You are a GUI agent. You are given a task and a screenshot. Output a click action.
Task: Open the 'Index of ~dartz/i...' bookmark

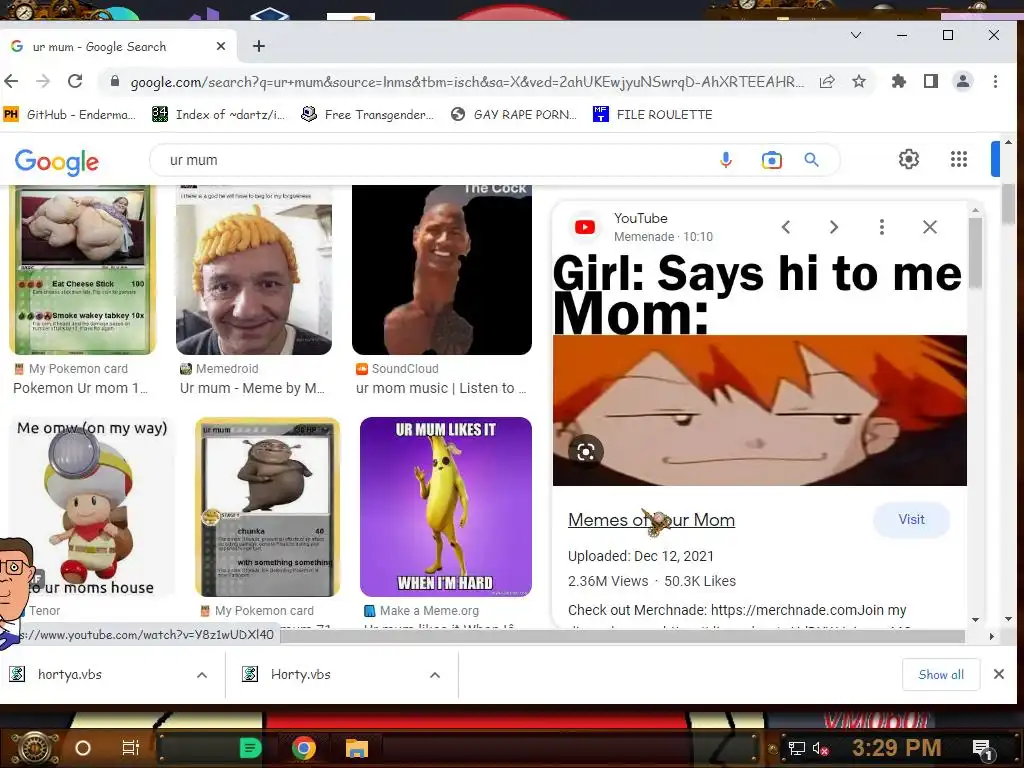tap(219, 114)
